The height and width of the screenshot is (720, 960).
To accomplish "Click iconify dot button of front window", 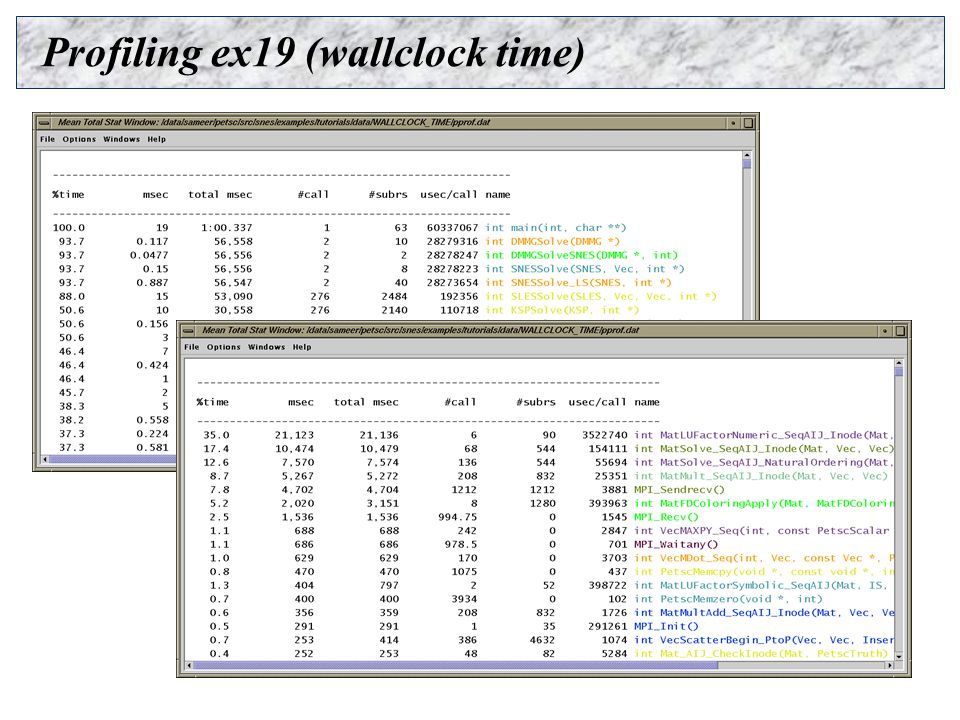I will pyautogui.click(x=885, y=331).
